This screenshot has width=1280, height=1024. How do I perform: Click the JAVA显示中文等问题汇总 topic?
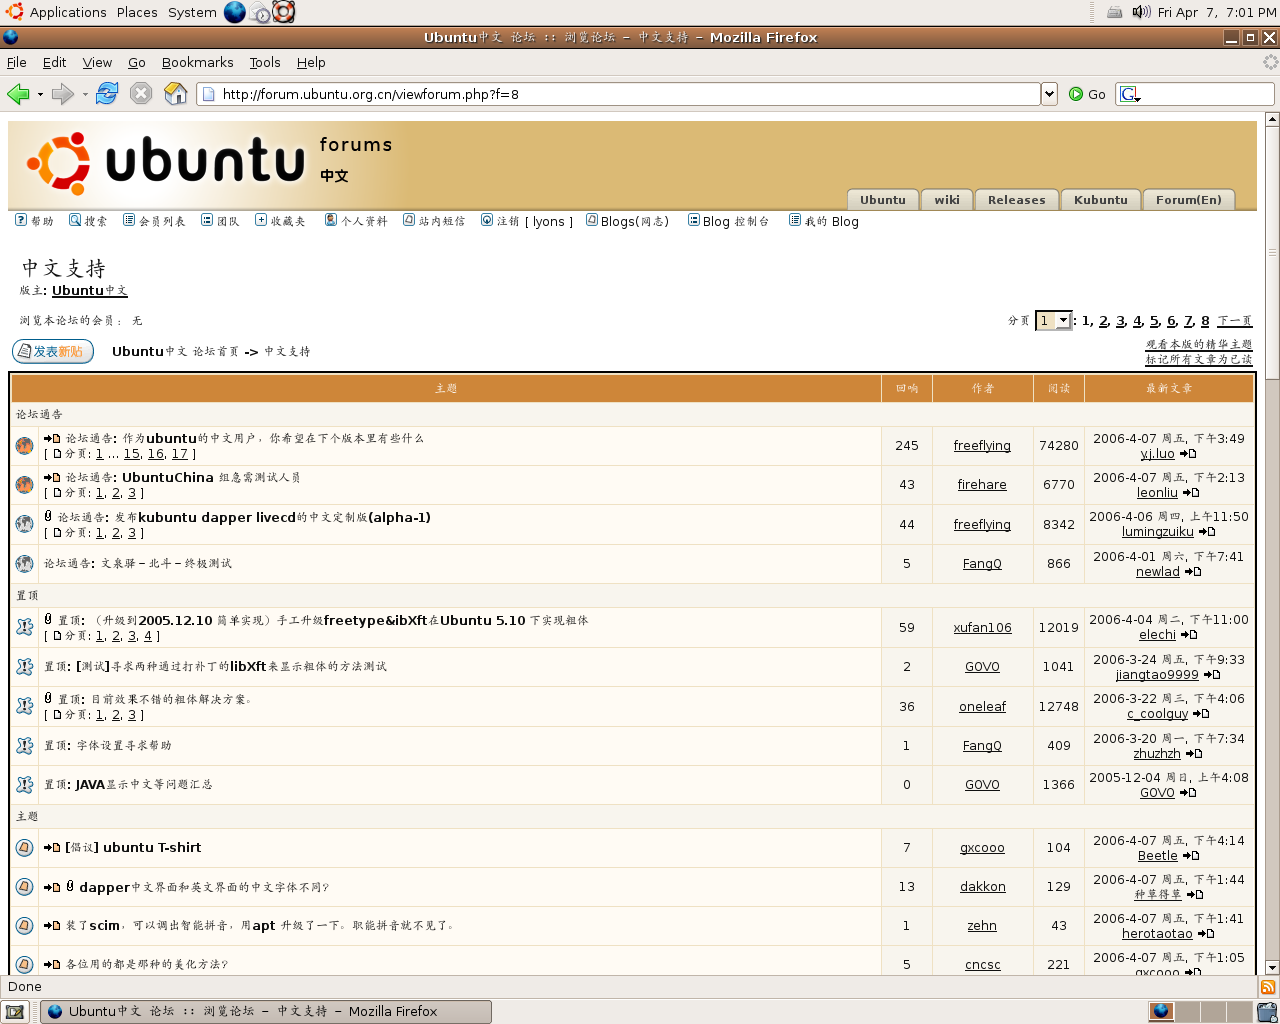tap(143, 784)
